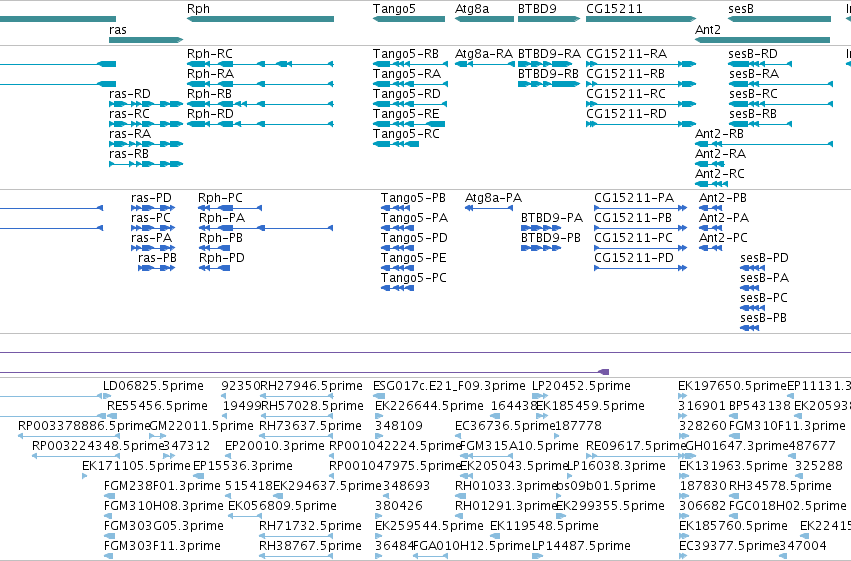851x561 pixels.
Task: Click transcript BTBD9-RB
Action: [548, 74]
